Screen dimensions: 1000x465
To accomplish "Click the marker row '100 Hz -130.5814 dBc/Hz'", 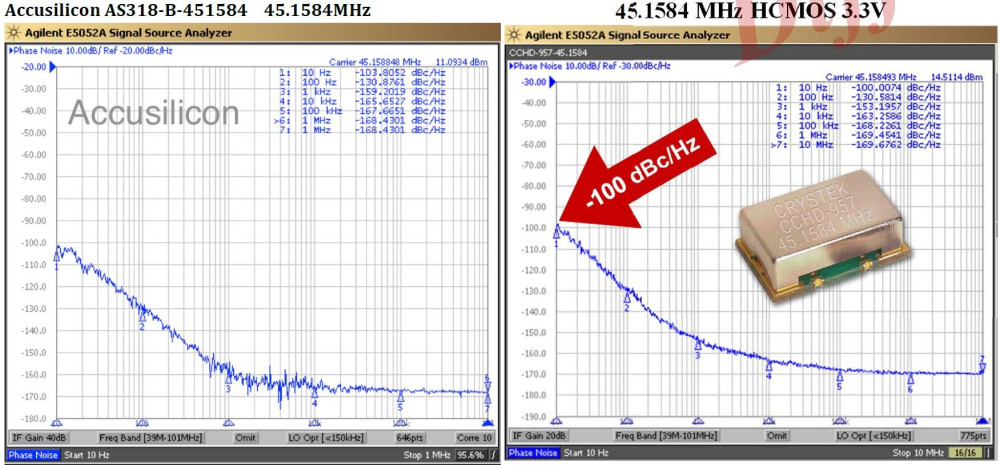I will [x=858, y=96].
